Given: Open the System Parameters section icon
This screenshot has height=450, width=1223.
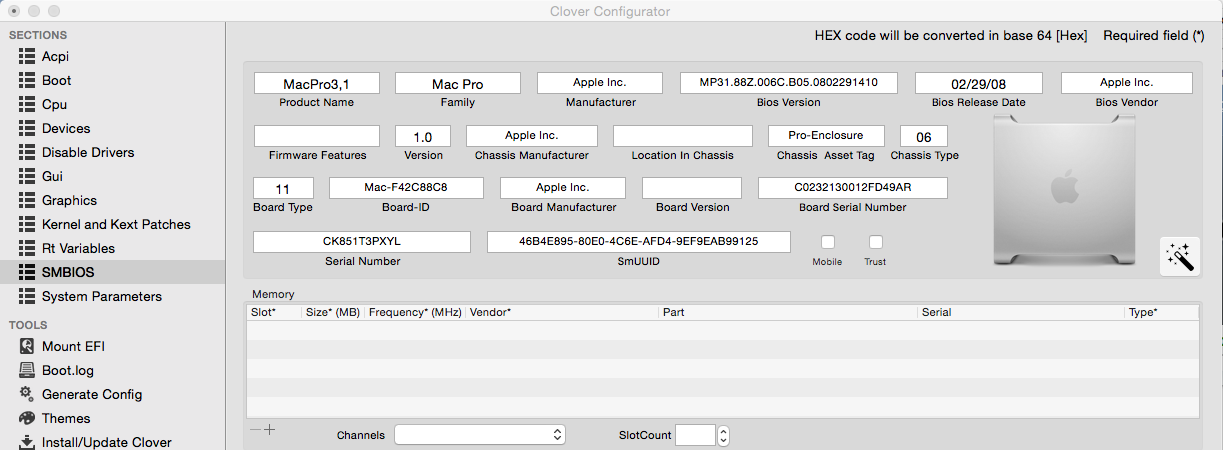Looking at the screenshot, I should [27, 296].
